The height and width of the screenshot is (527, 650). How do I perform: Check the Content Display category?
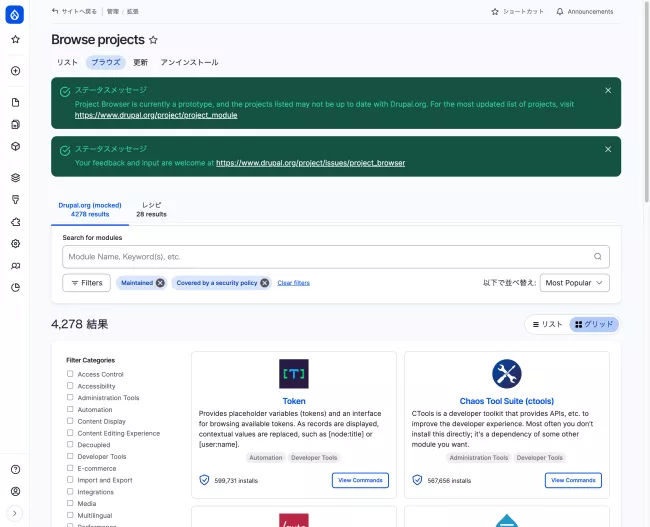pos(70,421)
